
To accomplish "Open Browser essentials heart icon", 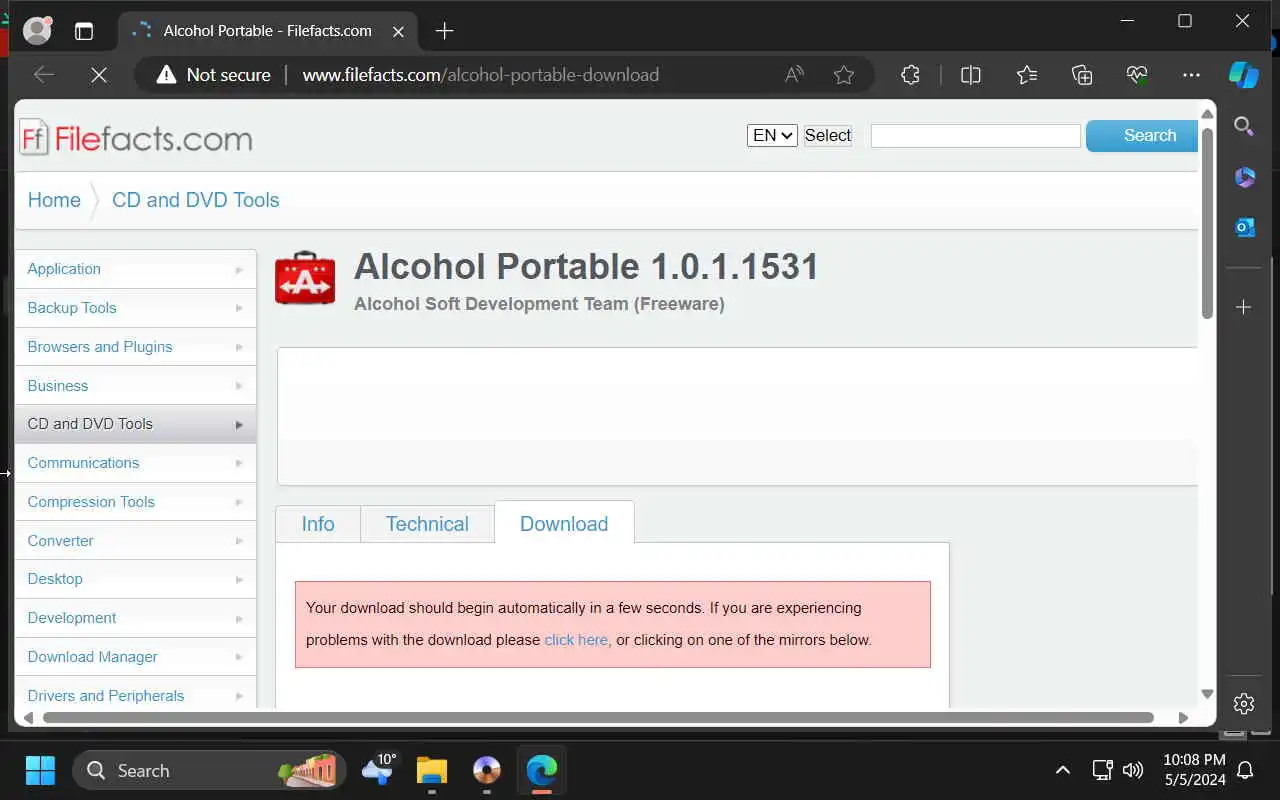I will tap(1136, 75).
